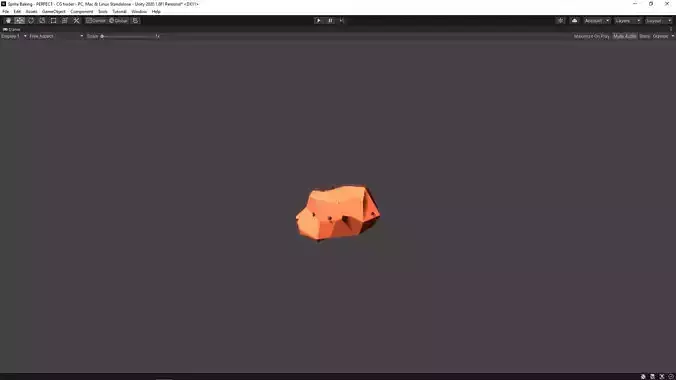
Task: Click the Unity logo in title bar
Action: pyautogui.click(x=3, y=4)
